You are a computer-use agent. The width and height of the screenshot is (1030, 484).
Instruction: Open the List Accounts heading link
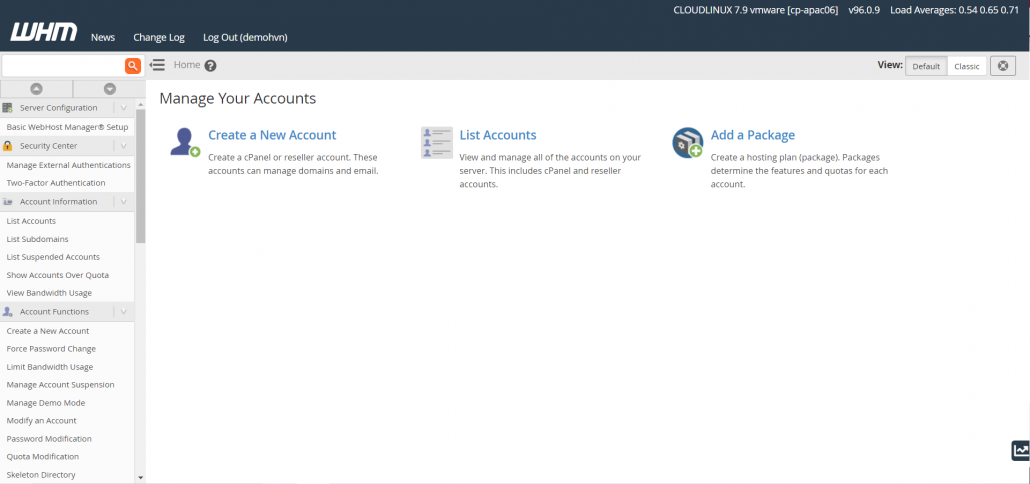point(498,135)
